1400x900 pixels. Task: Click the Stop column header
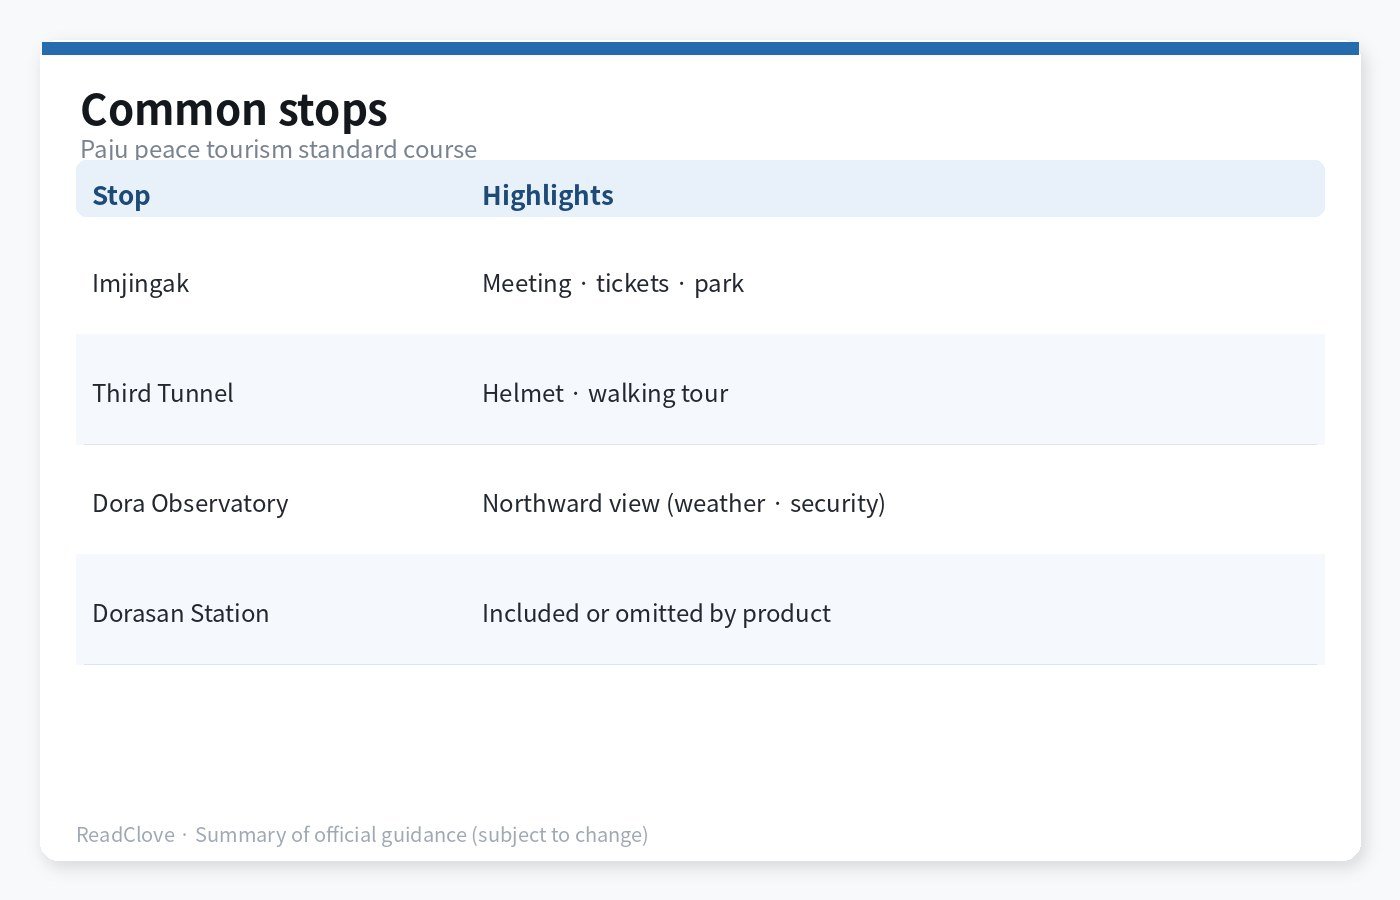click(x=121, y=195)
